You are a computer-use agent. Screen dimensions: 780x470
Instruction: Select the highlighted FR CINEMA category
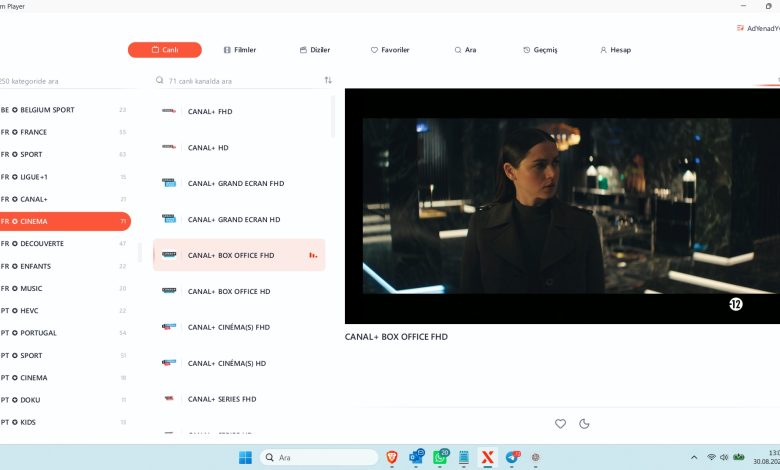(65, 221)
